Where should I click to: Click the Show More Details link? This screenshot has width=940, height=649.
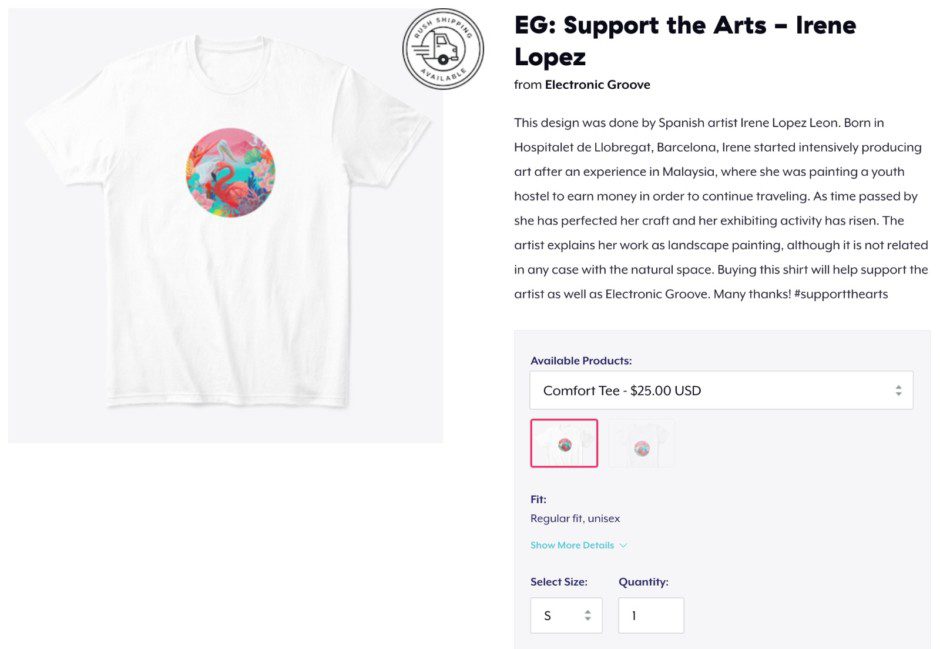[x=572, y=546]
